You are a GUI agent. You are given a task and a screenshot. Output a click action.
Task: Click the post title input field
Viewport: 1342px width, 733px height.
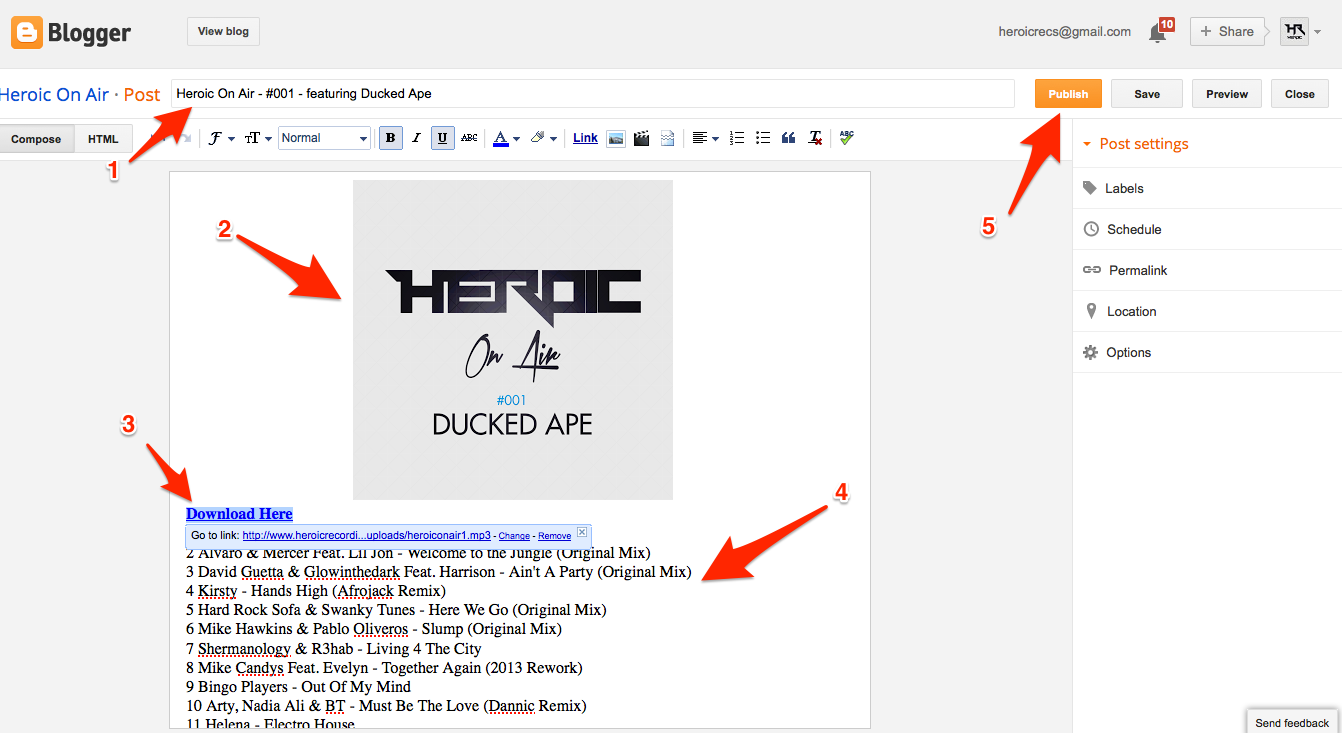(592, 94)
